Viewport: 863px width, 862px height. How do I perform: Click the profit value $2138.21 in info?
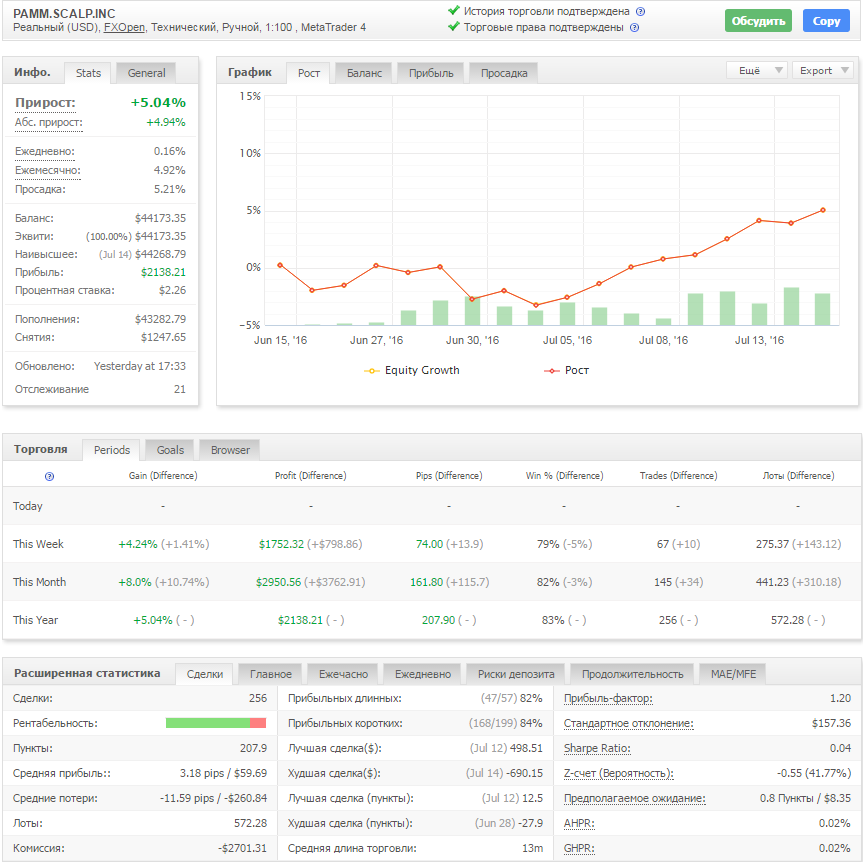coord(163,272)
